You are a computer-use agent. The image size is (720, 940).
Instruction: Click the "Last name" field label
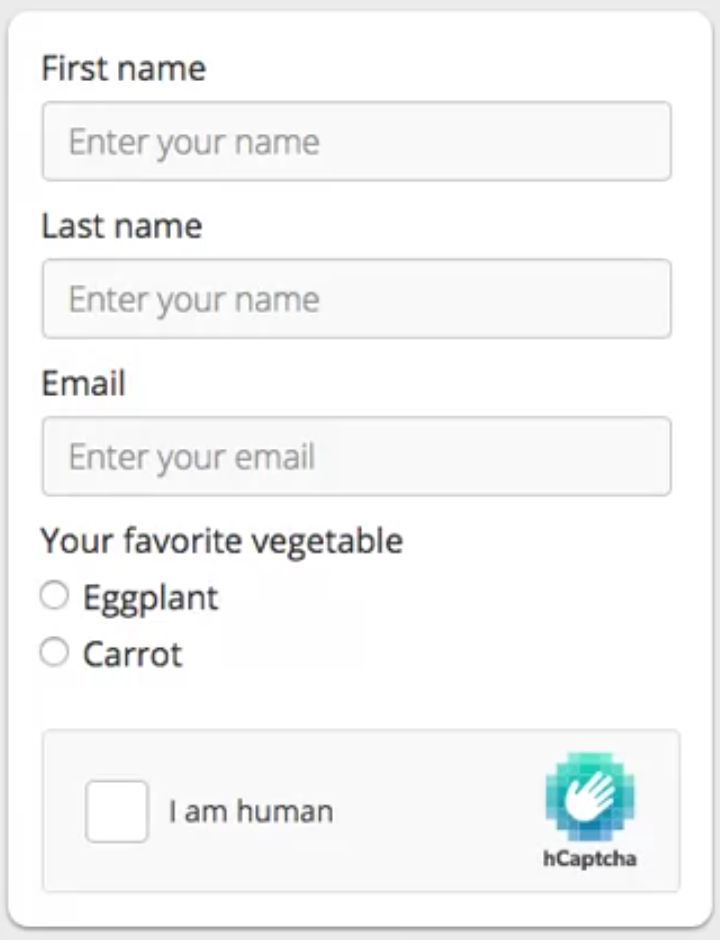pyautogui.click(x=121, y=226)
